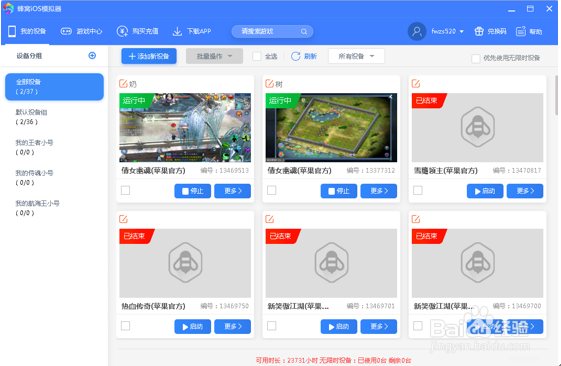Click the game search field
Image resolution: width=561 pixels, height=366 pixels.
click(272, 31)
